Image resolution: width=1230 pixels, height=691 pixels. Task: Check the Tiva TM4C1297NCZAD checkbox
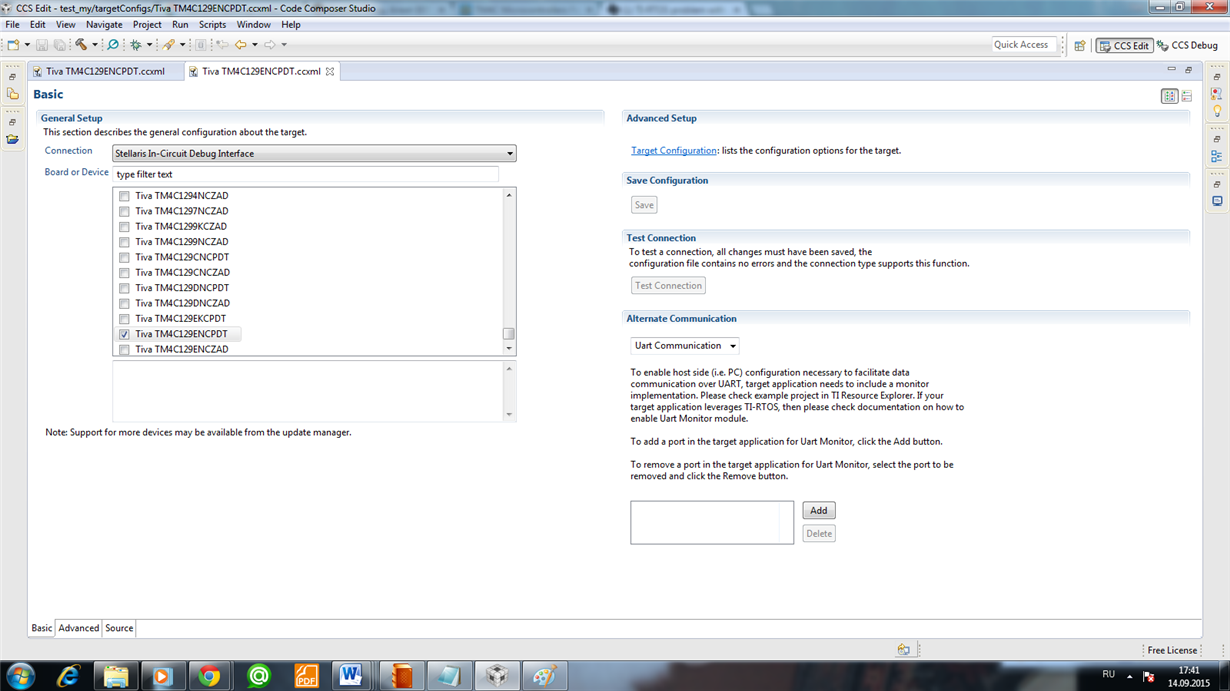point(124,212)
